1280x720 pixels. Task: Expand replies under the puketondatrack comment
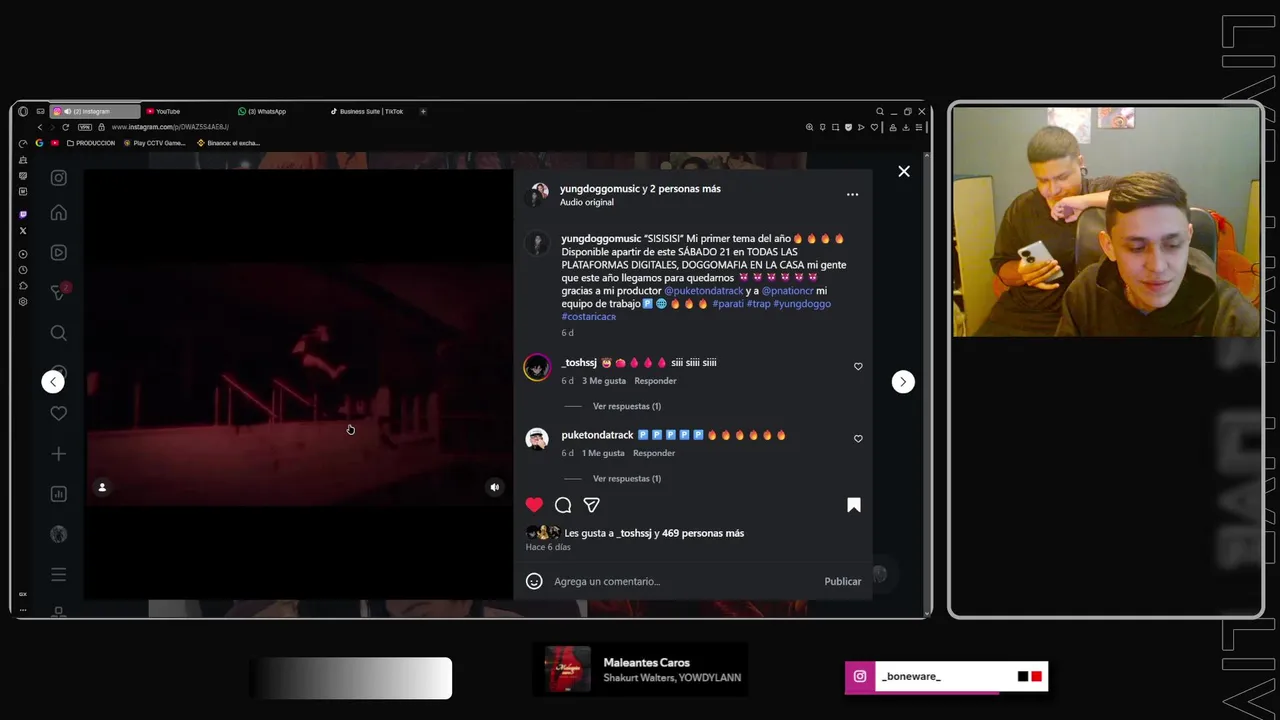coord(626,478)
